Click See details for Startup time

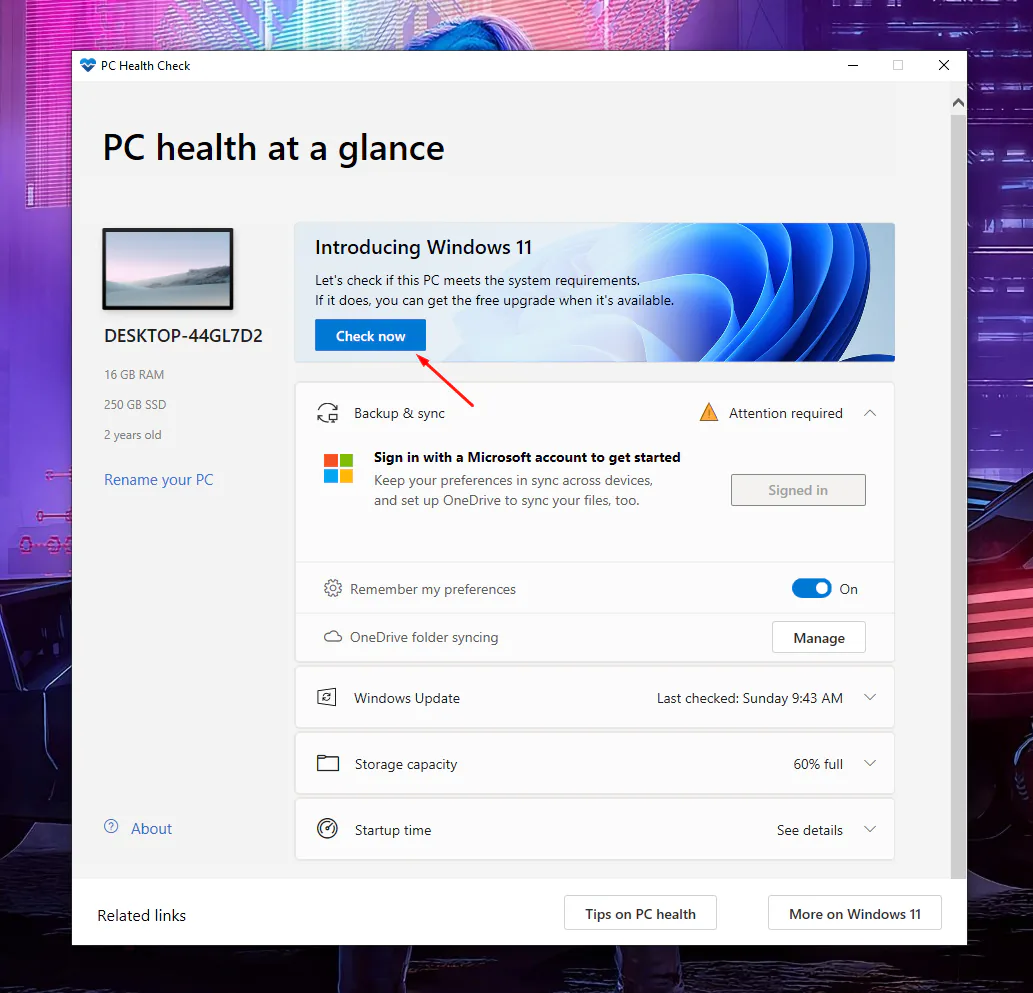(x=810, y=830)
